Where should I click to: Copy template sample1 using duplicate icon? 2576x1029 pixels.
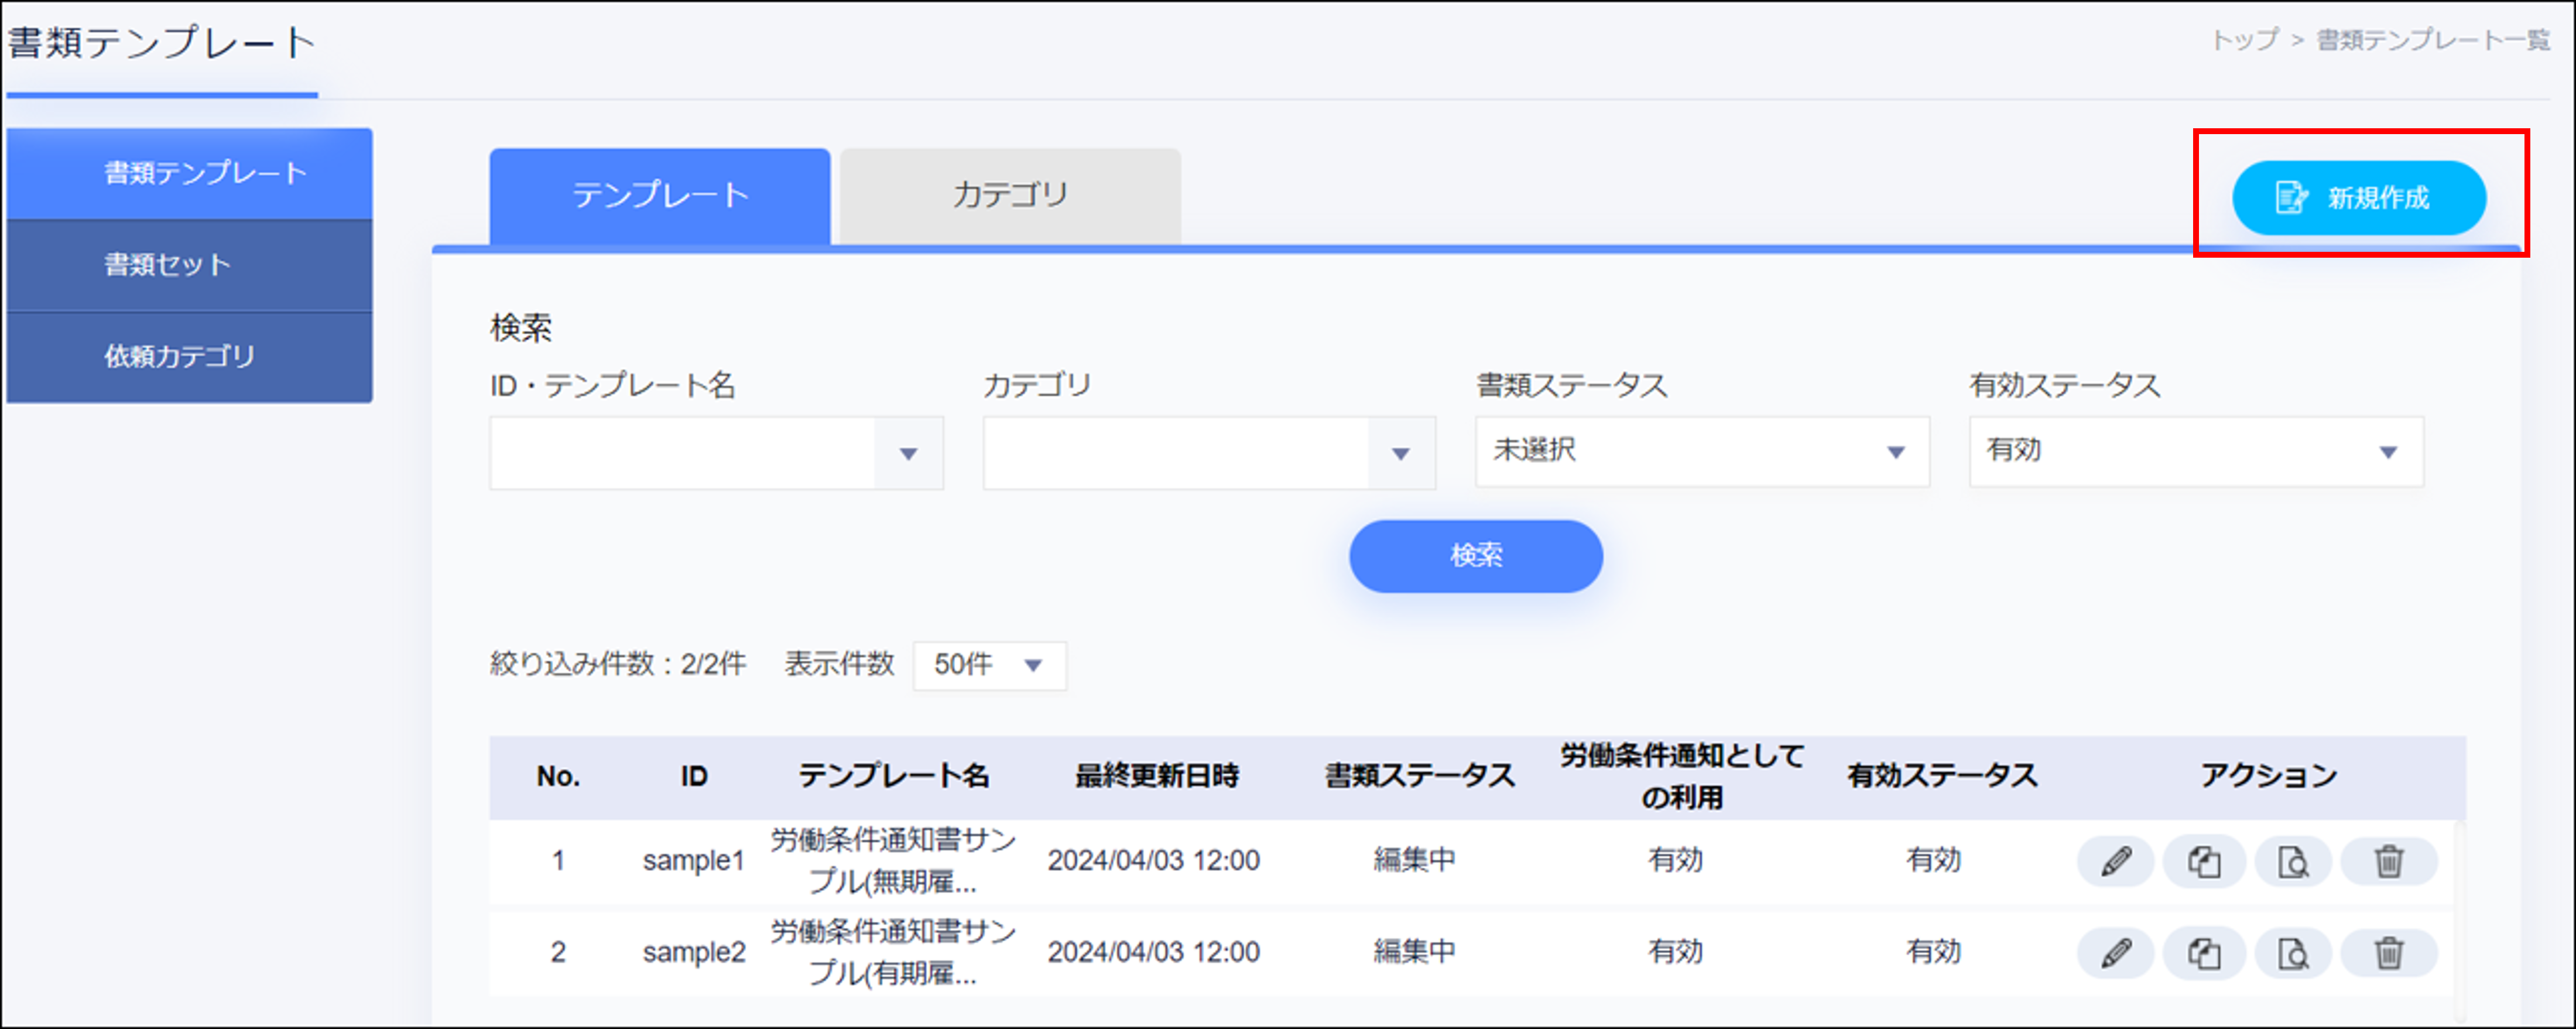click(x=2204, y=861)
